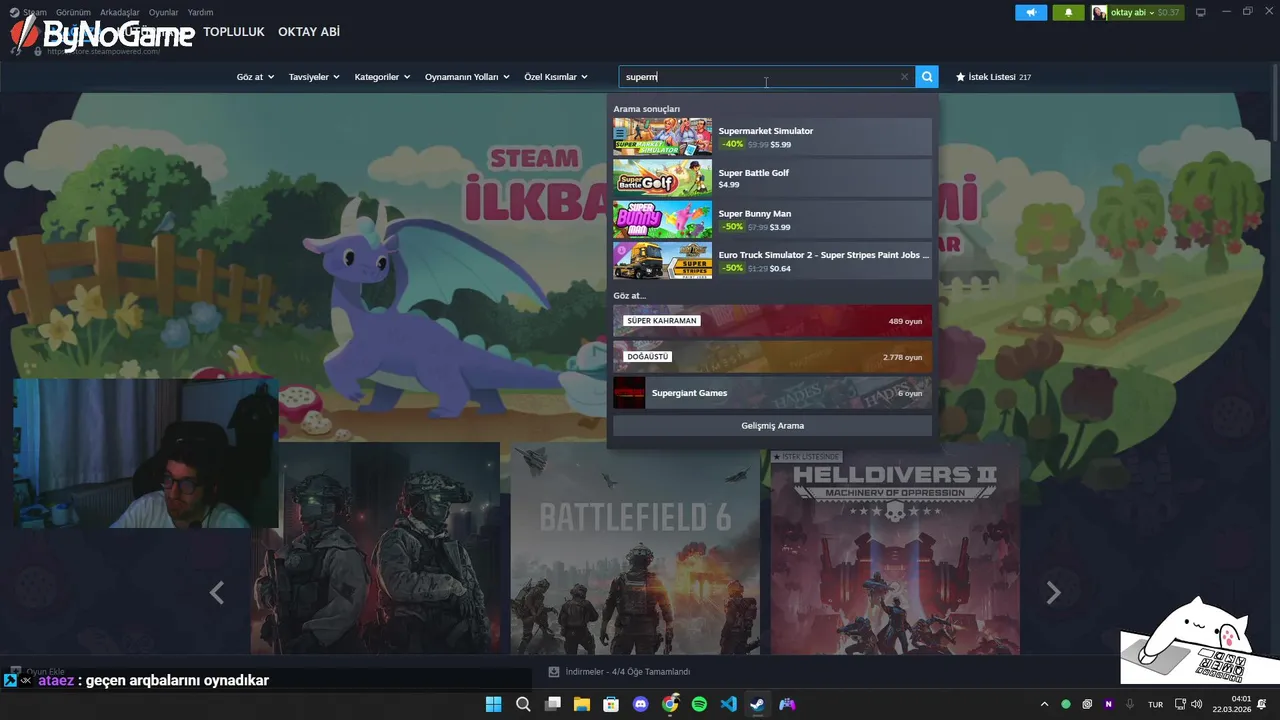Click the Steam taskbar icon

coord(758,704)
